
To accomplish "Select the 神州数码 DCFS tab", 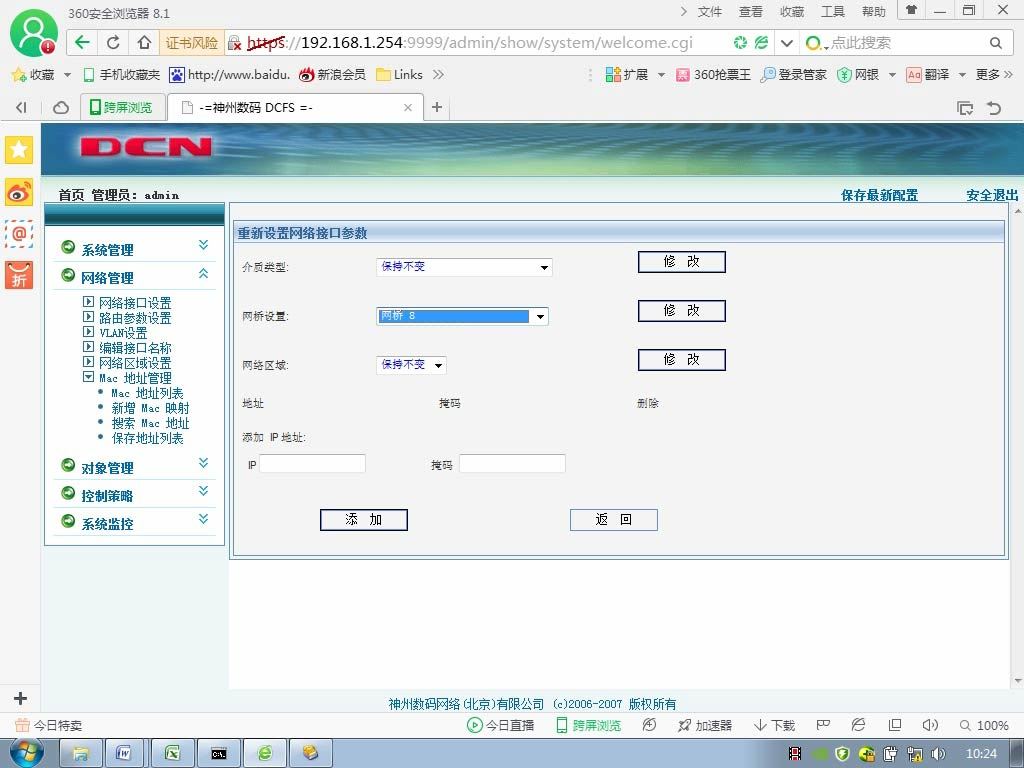I will [295, 108].
